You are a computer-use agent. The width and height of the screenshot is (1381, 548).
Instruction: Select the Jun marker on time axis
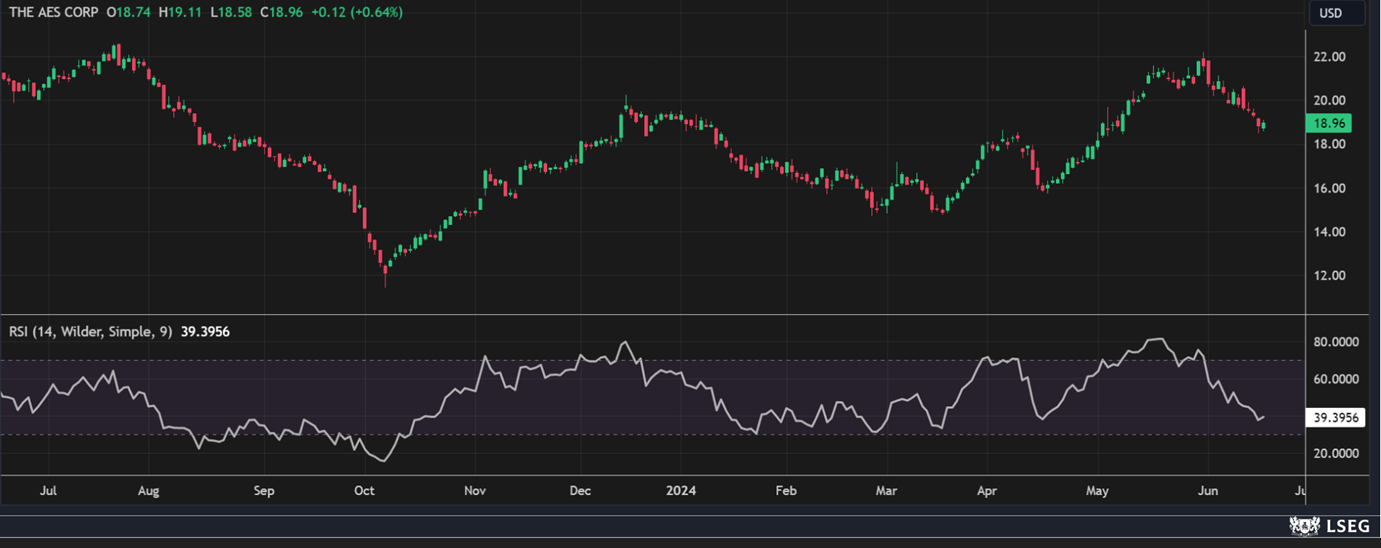(1208, 491)
